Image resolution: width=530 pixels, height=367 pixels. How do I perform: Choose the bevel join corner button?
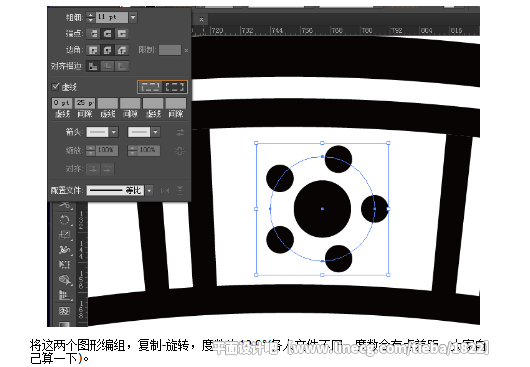pos(122,50)
